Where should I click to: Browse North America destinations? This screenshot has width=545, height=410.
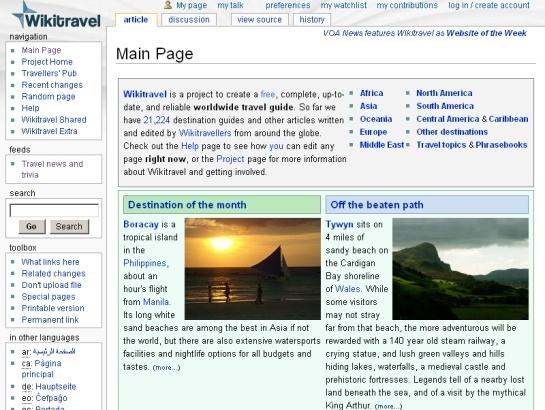(444, 93)
